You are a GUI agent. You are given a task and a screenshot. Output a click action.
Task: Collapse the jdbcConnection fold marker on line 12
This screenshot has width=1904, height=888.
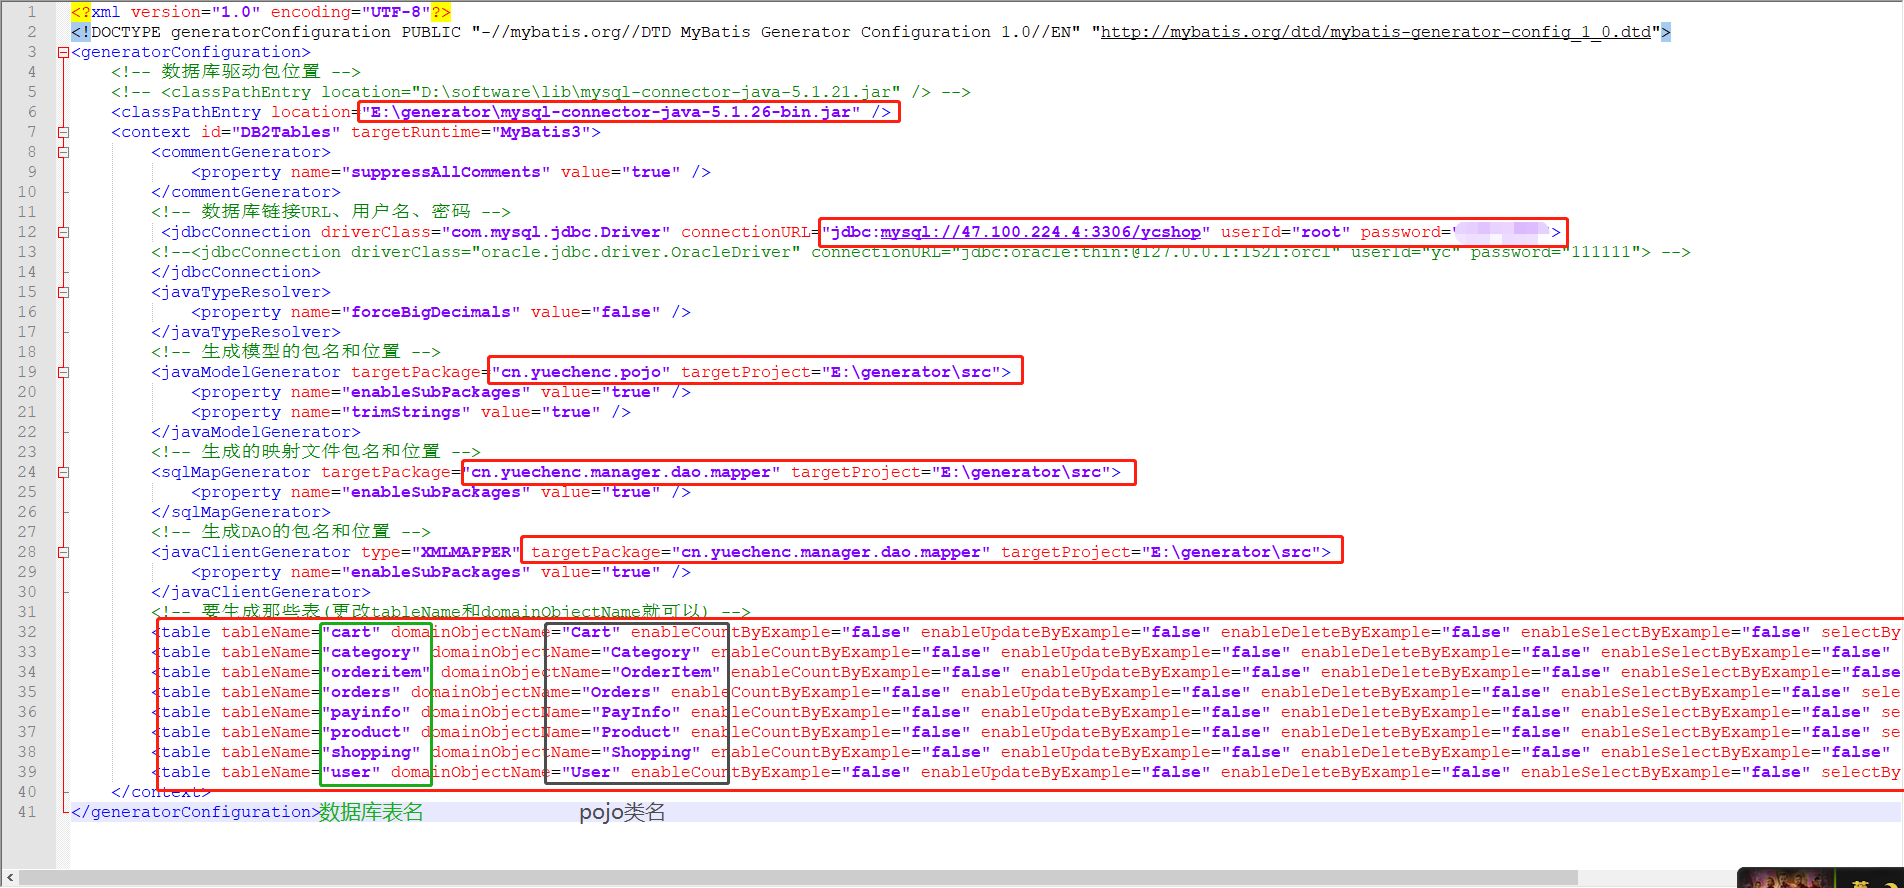click(63, 233)
